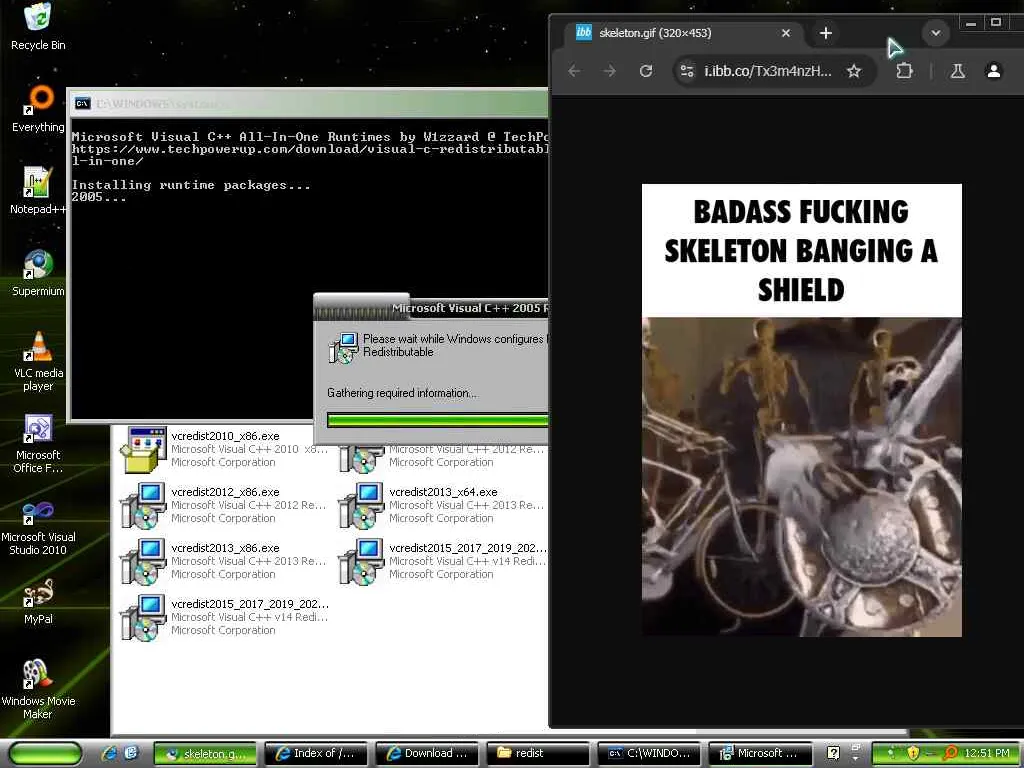Select vcredist2012_x86.exe file icon
Screen dimensions: 1024x768
[x=144, y=505]
